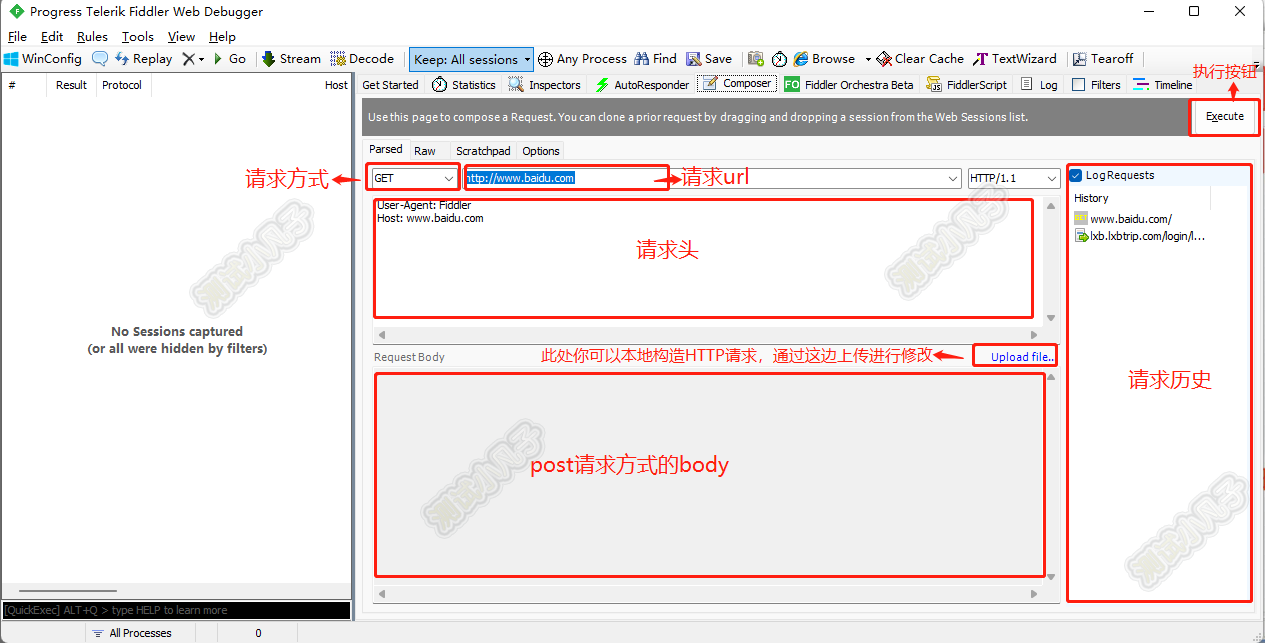This screenshot has height=643, width=1265.
Task: Click the camera screenshot icon in toolbar
Action: [x=756, y=59]
